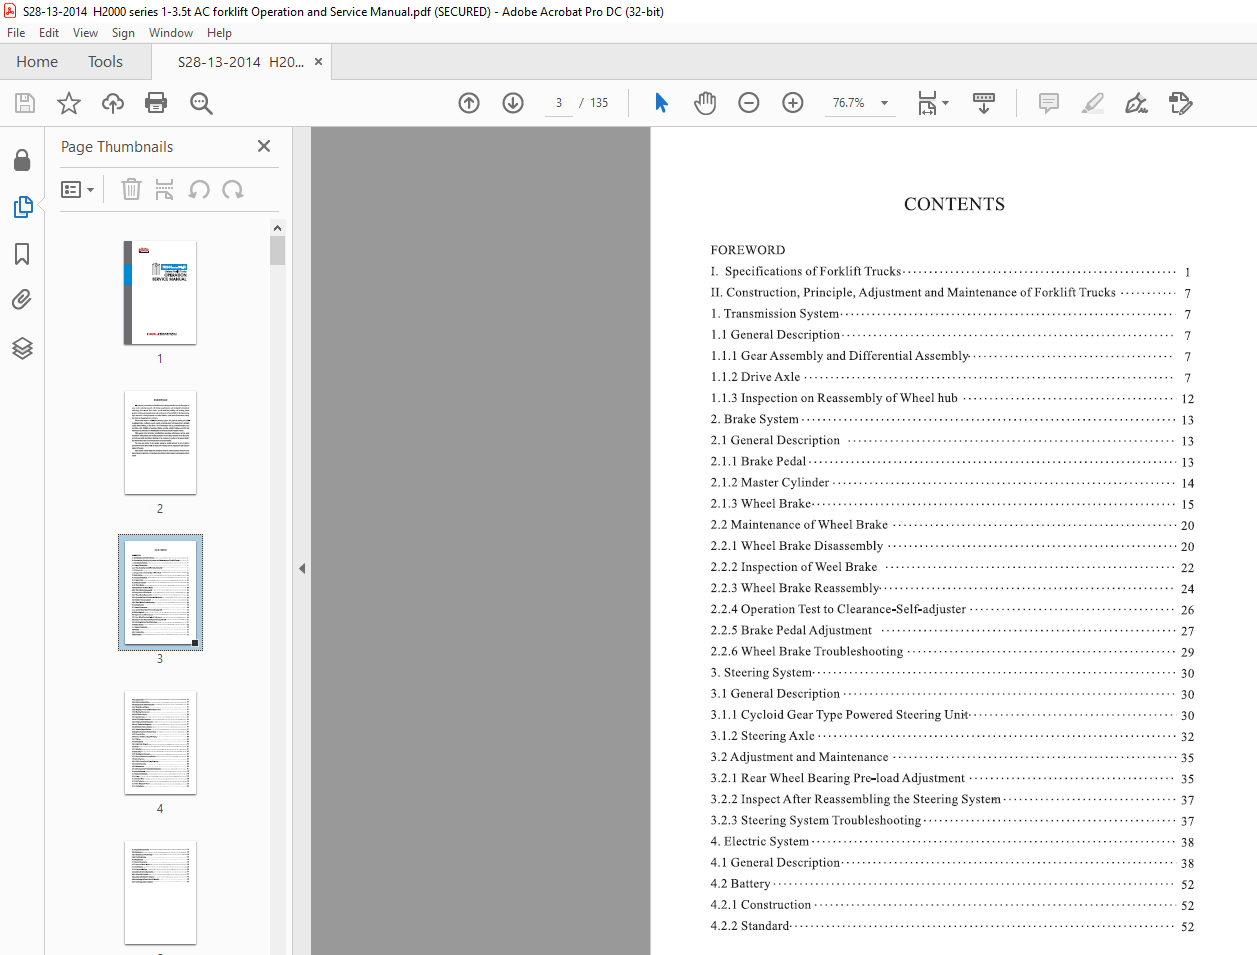Print the document with the printer icon

[156, 103]
